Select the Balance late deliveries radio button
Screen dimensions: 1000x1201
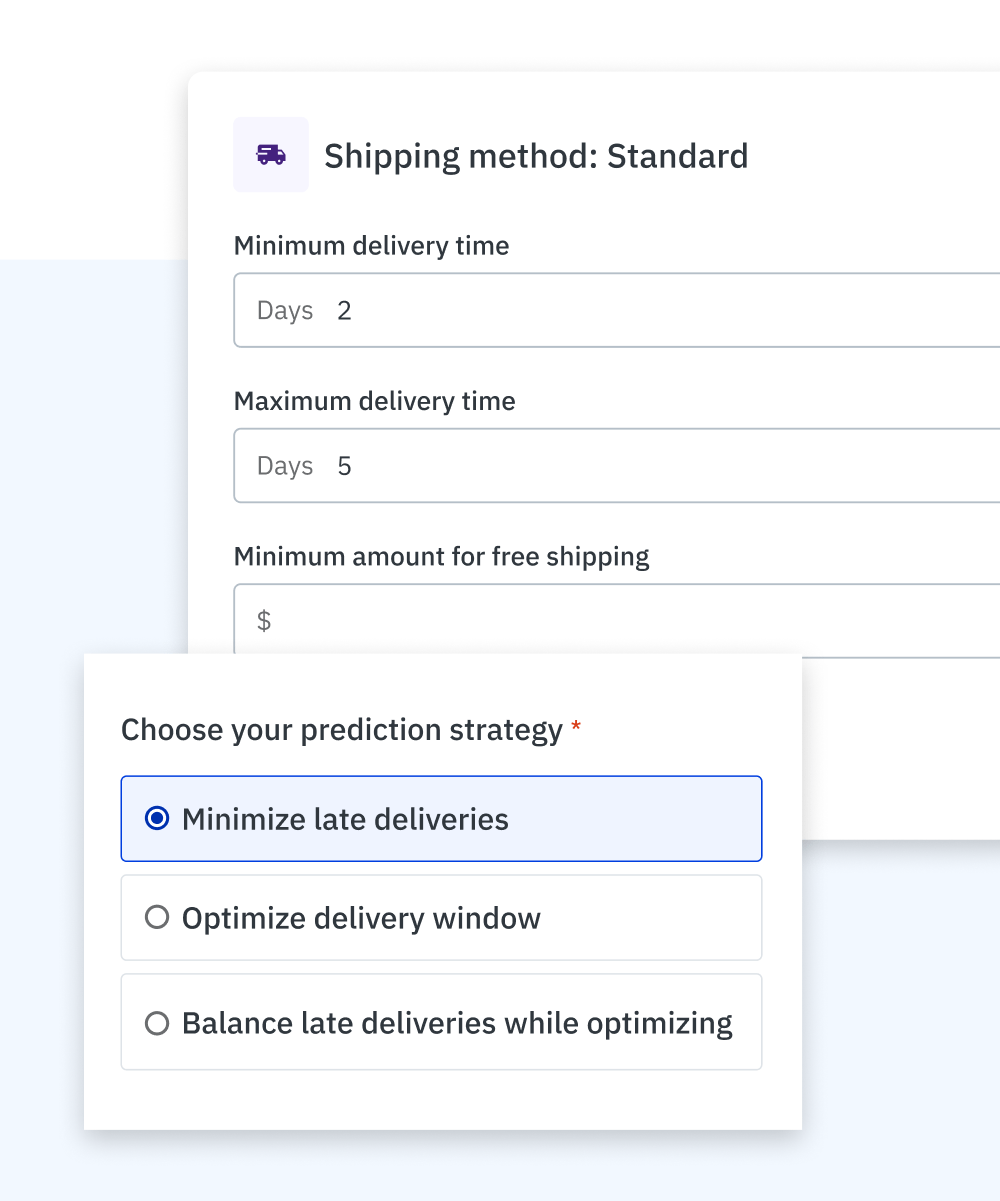tap(157, 1023)
